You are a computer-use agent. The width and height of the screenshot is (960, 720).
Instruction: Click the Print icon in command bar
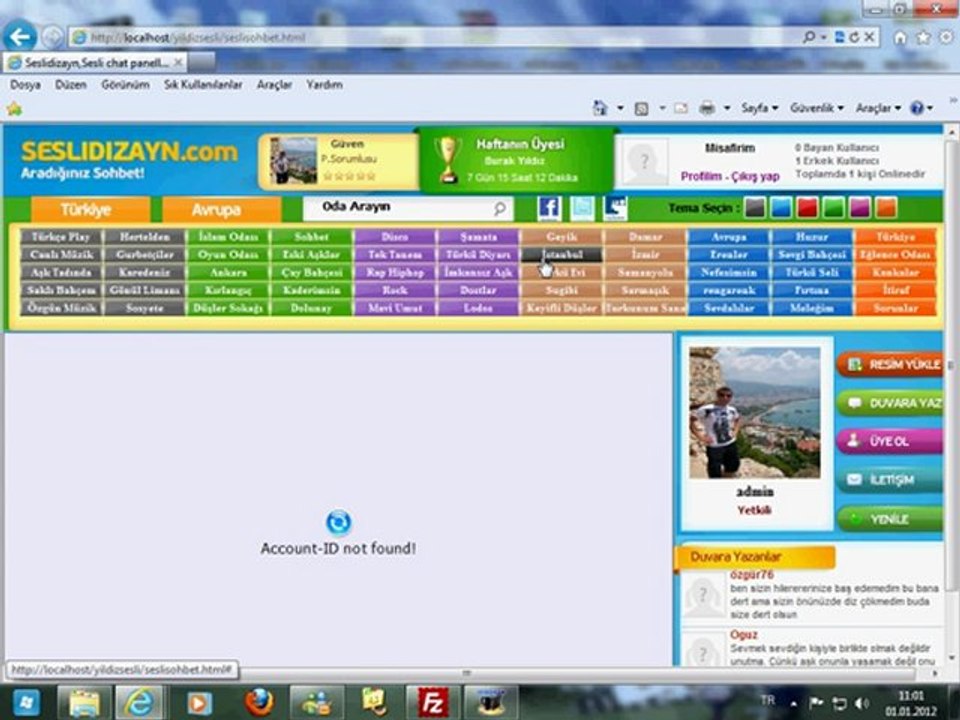(x=707, y=108)
